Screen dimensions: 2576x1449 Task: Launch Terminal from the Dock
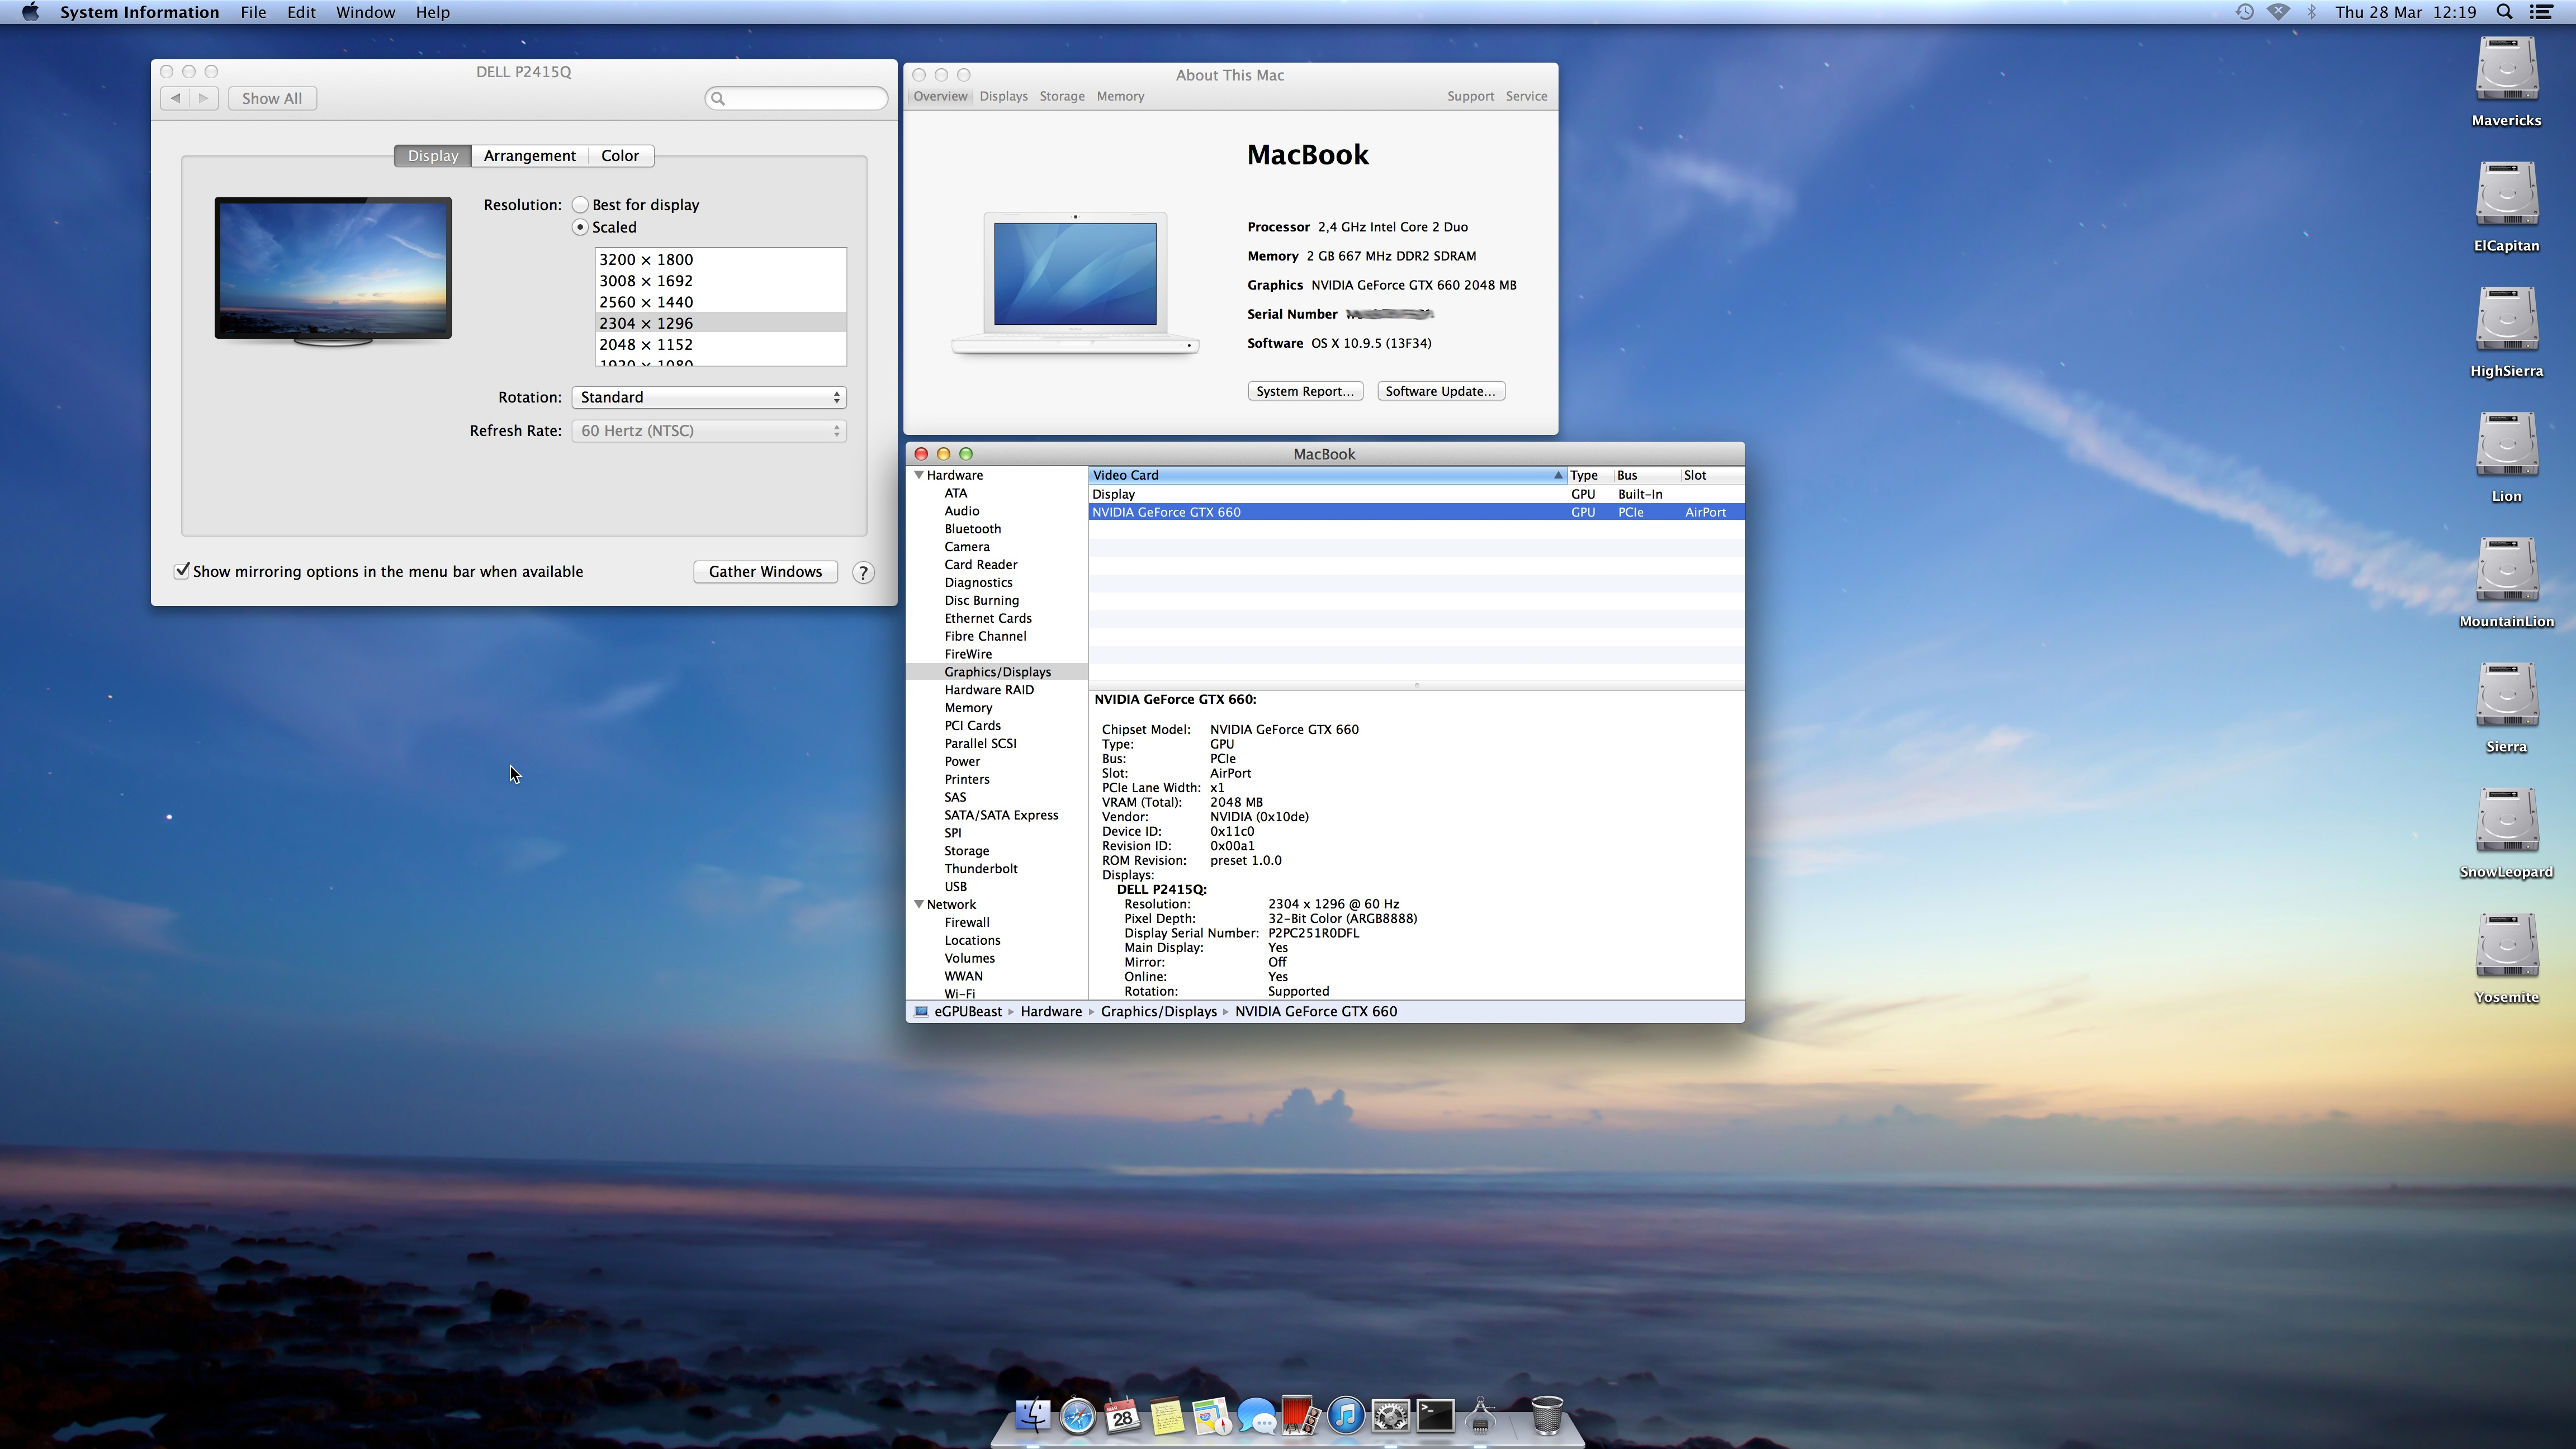[1435, 1416]
